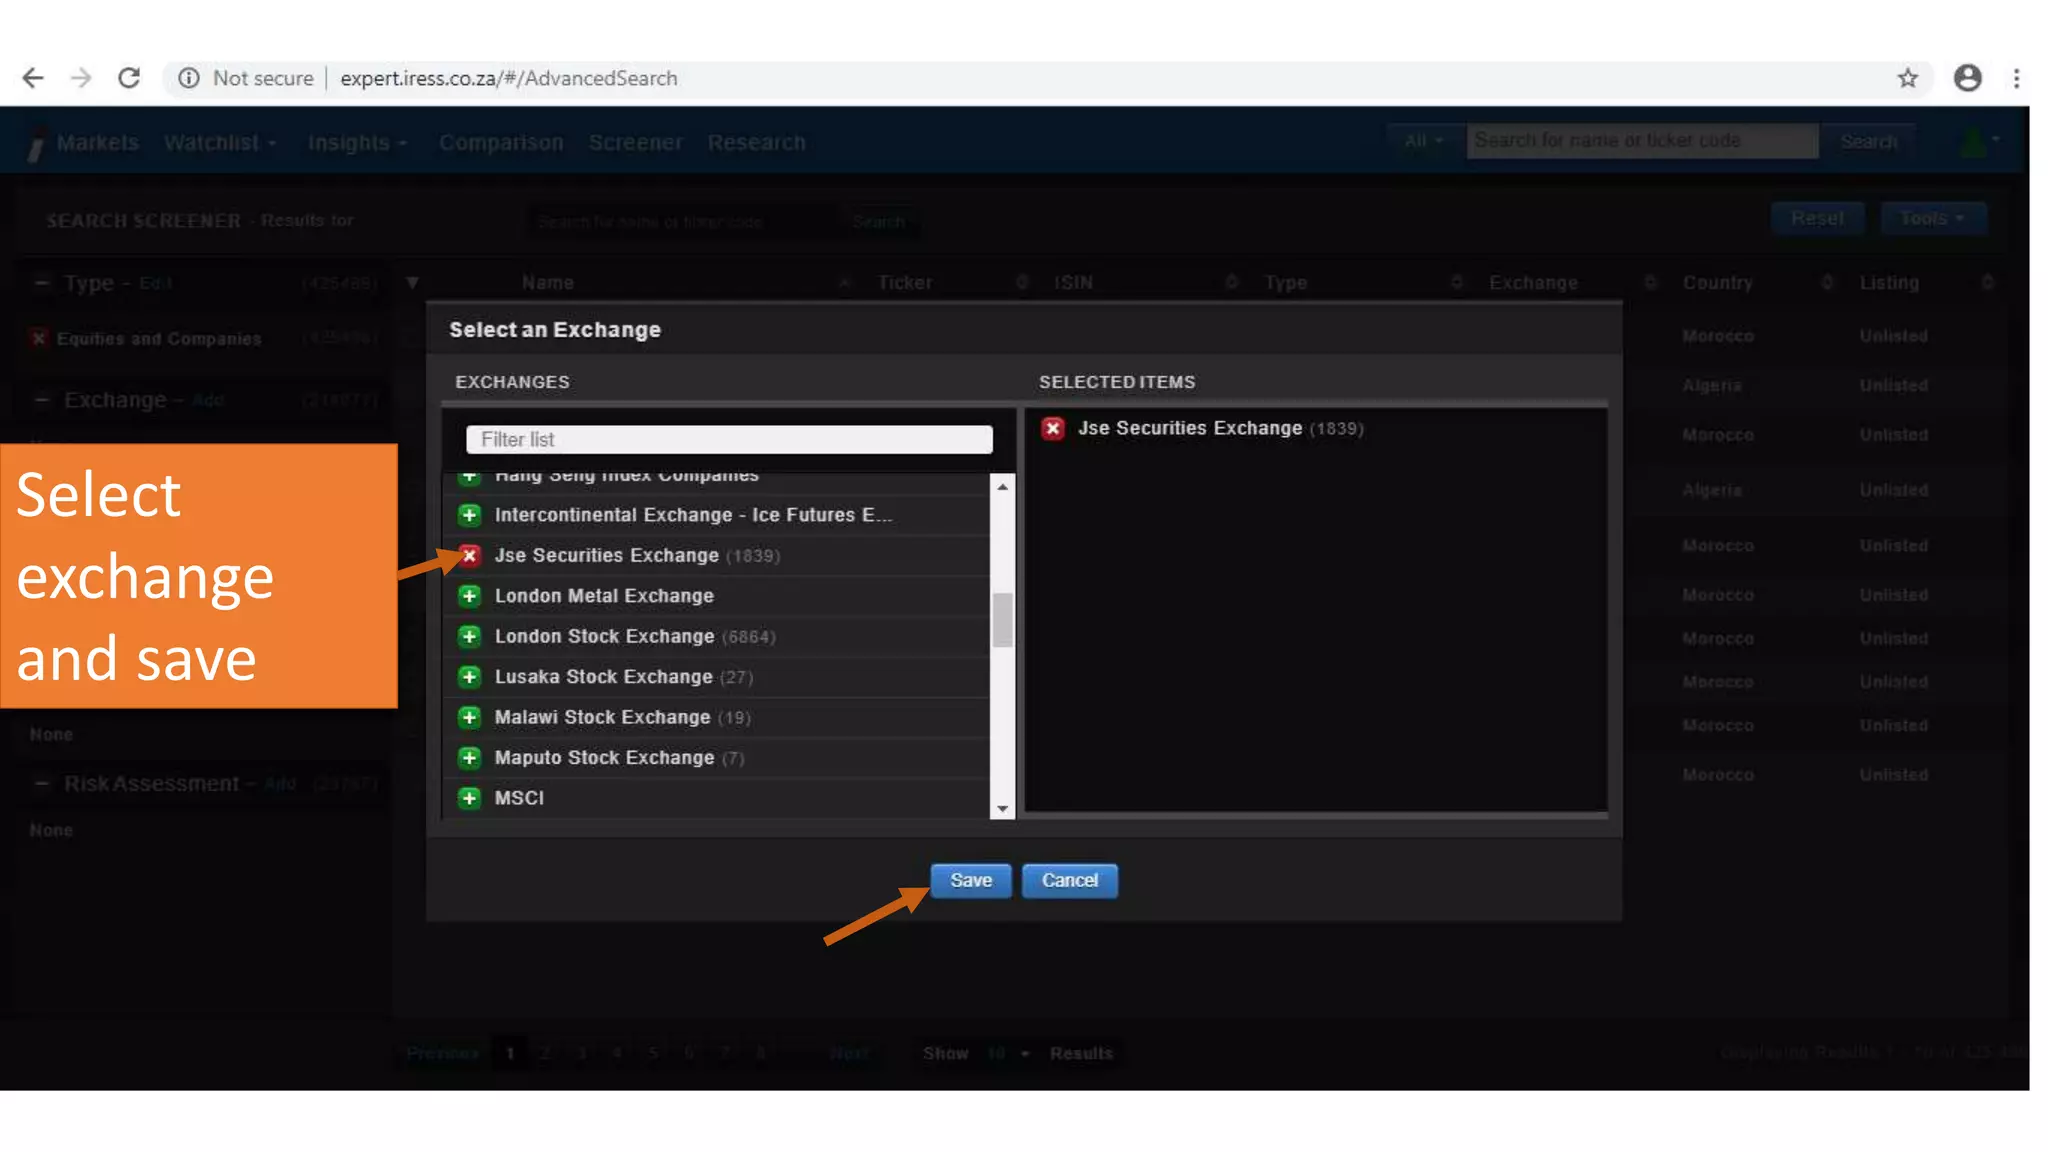Go to results page 1
This screenshot has height=1152, width=2048.
(510, 1053)
